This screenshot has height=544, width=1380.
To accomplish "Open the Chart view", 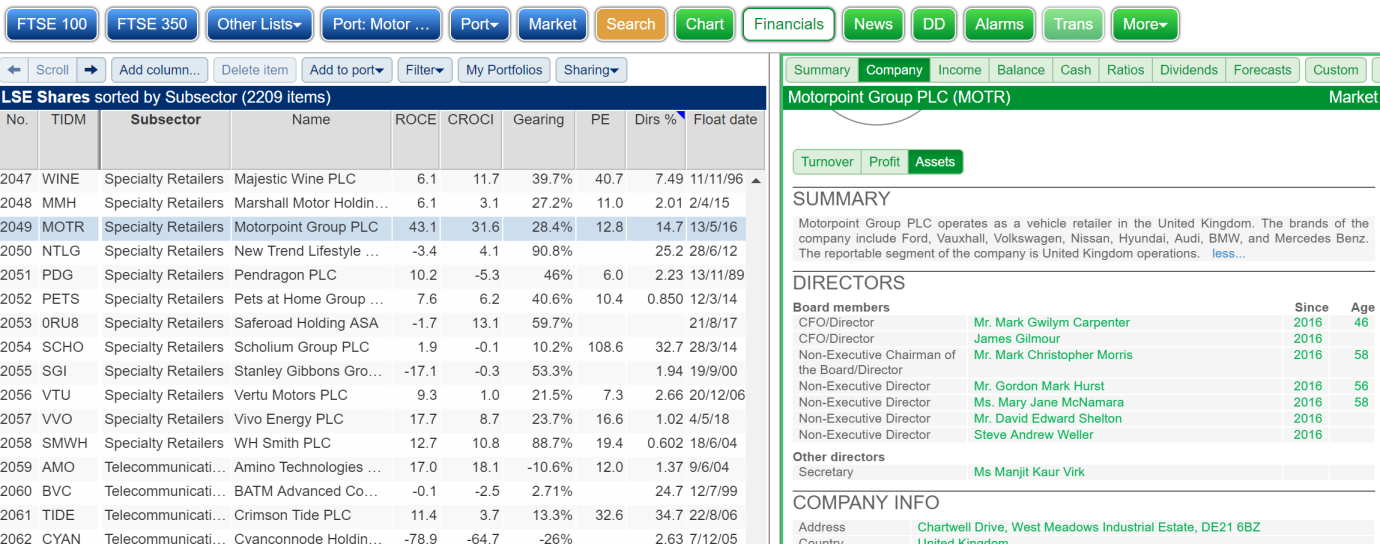I will pos(705,24).
